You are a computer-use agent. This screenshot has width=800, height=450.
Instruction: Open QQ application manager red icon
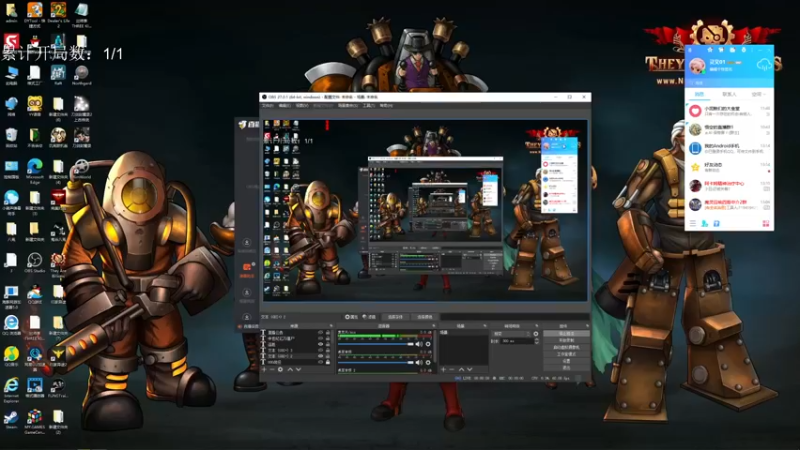point(765,223)
